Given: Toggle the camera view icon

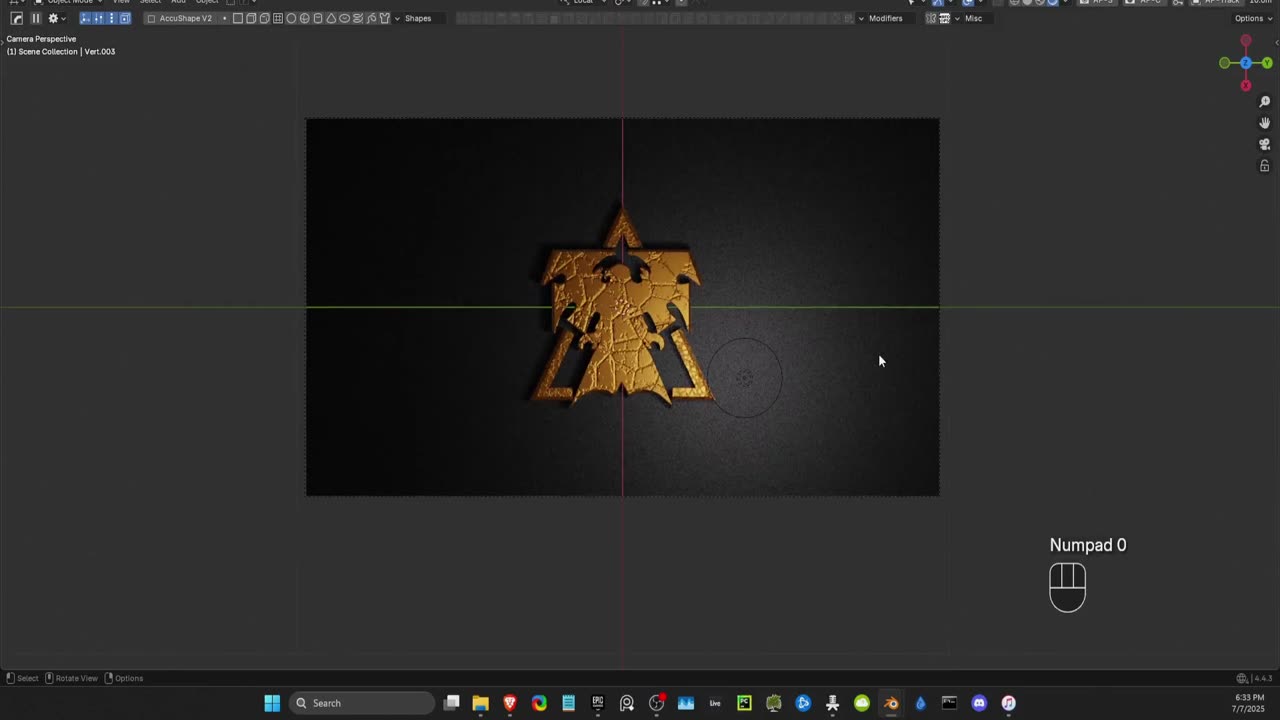Looking at the screenshot, I should coord(1264,144).
